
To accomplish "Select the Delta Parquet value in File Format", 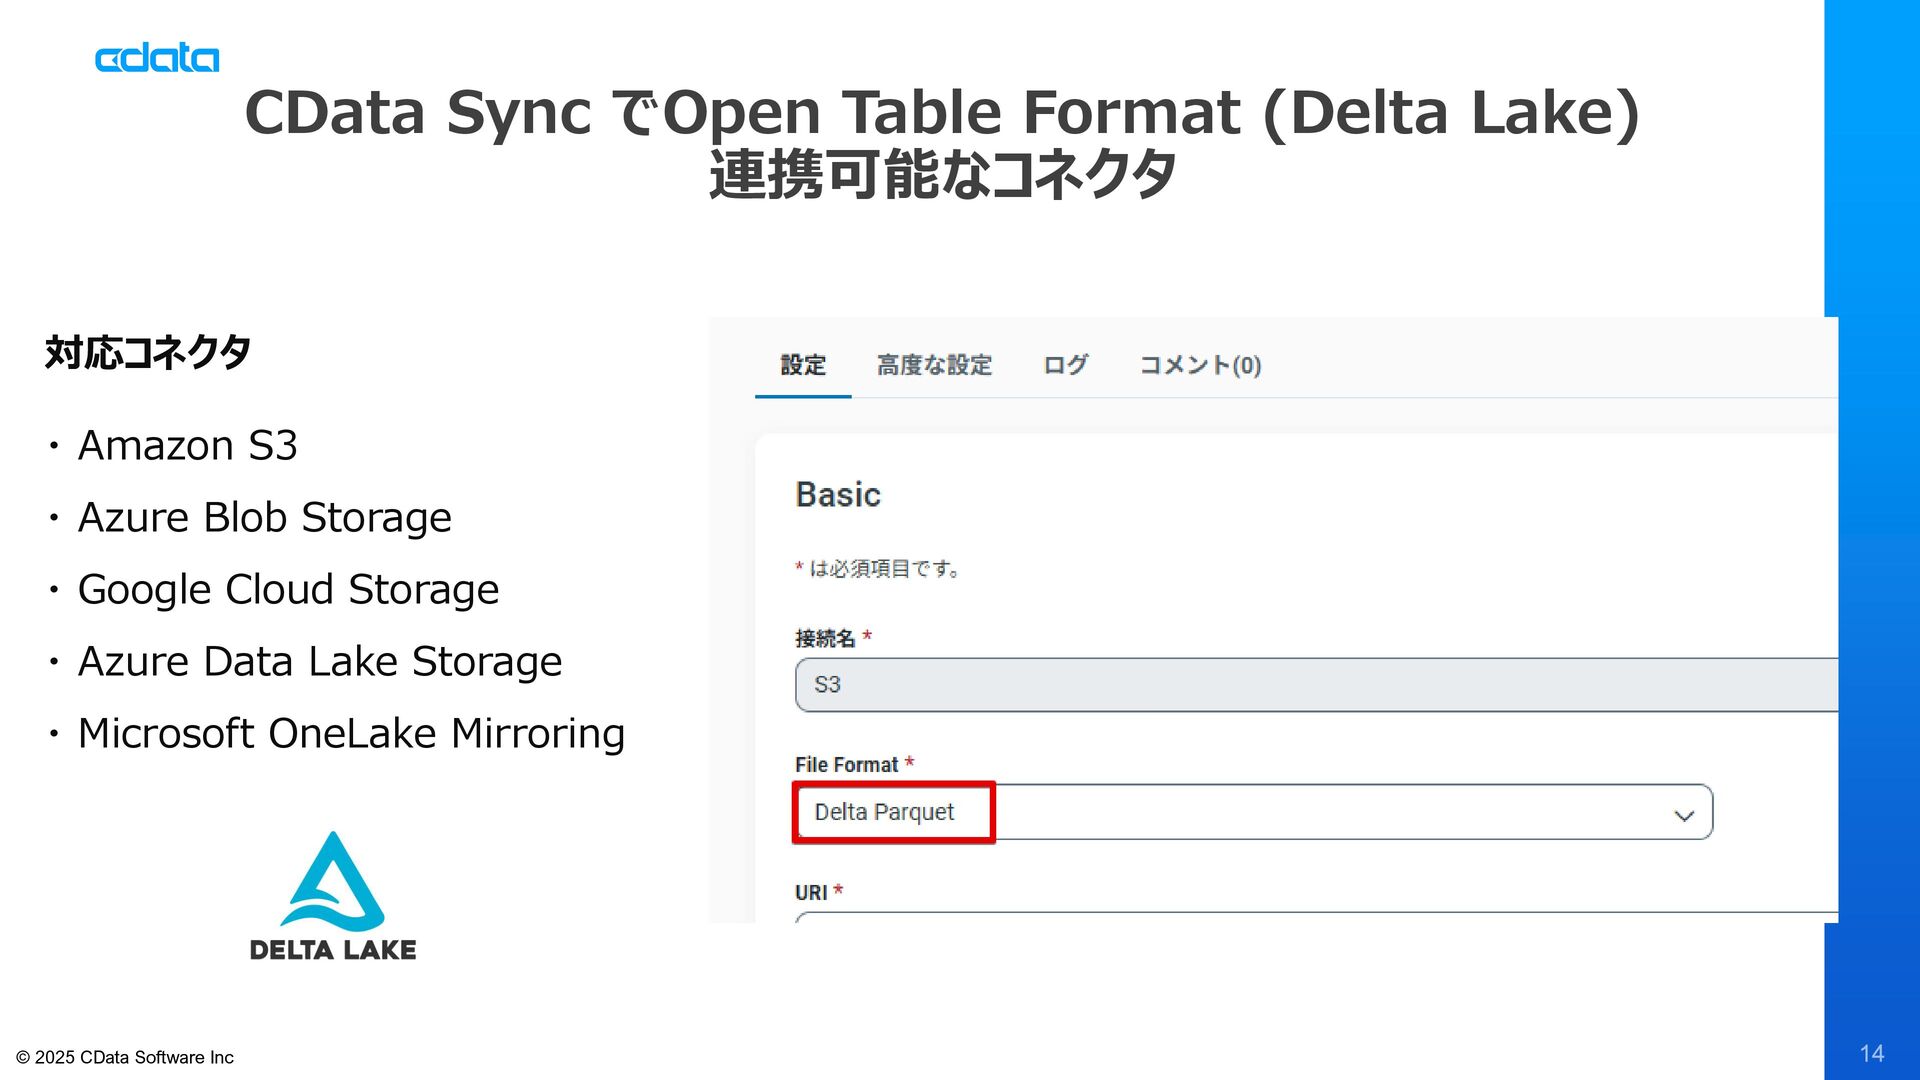I will pos(885,812).
